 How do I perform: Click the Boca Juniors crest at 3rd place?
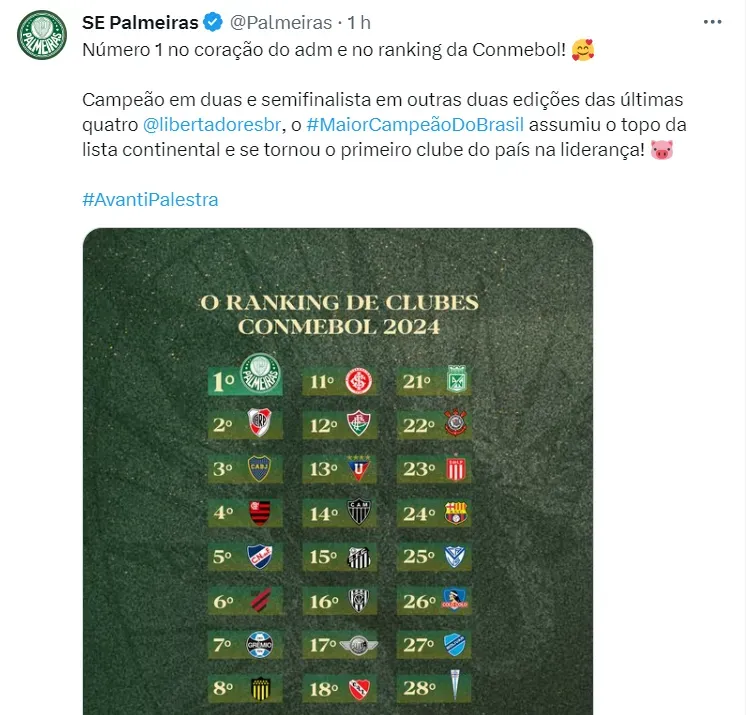260,469
